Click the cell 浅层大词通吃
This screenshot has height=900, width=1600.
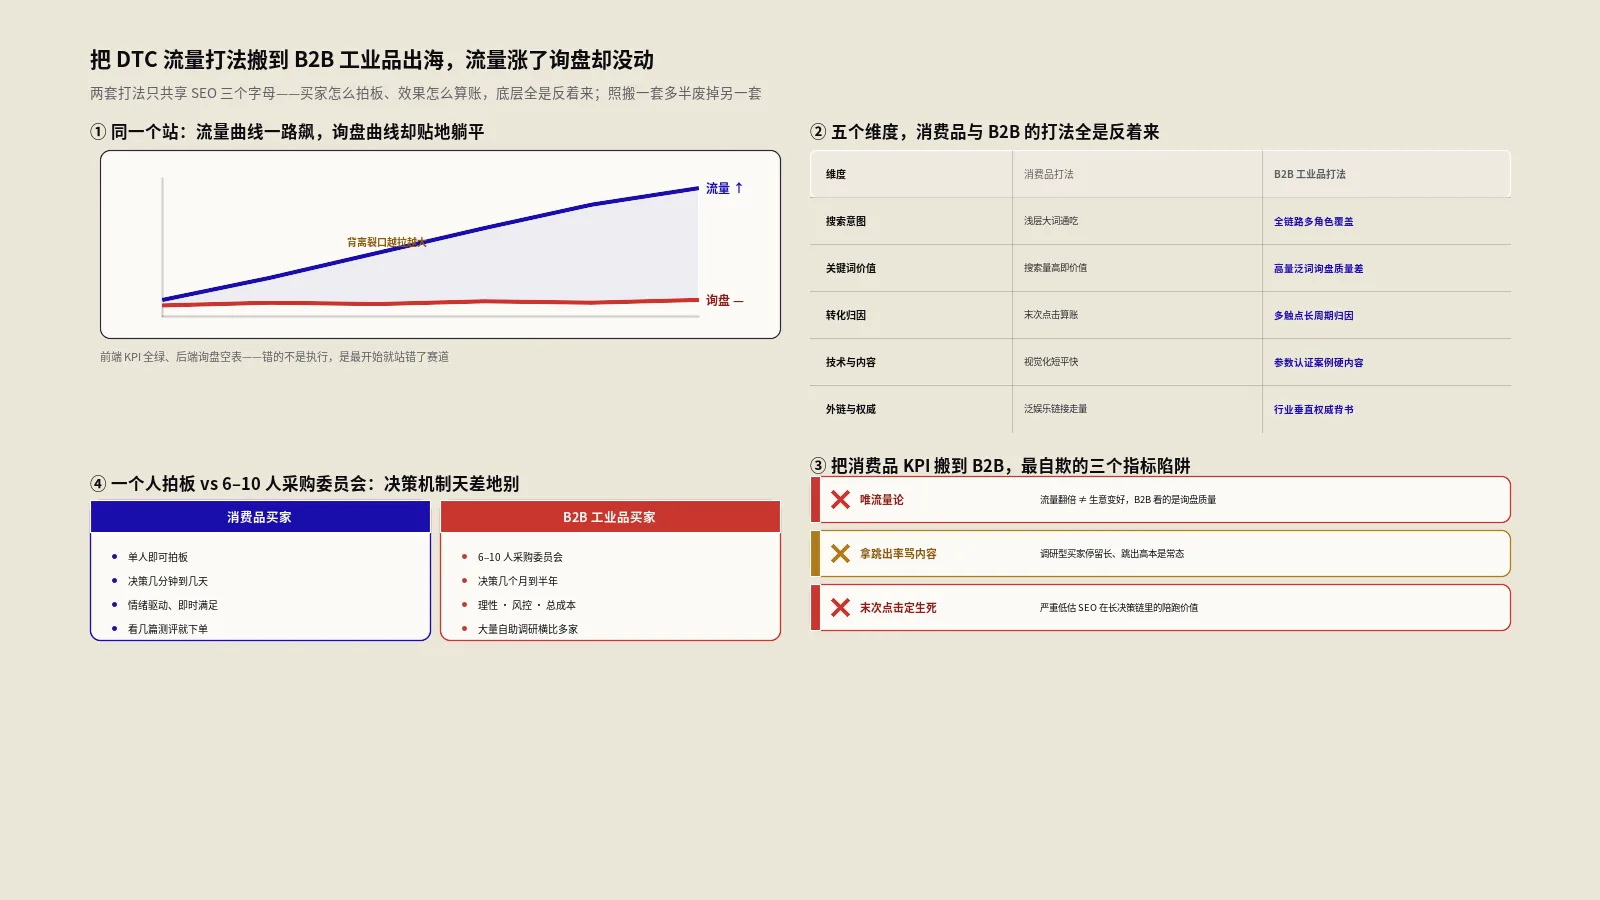point(1051,221)
